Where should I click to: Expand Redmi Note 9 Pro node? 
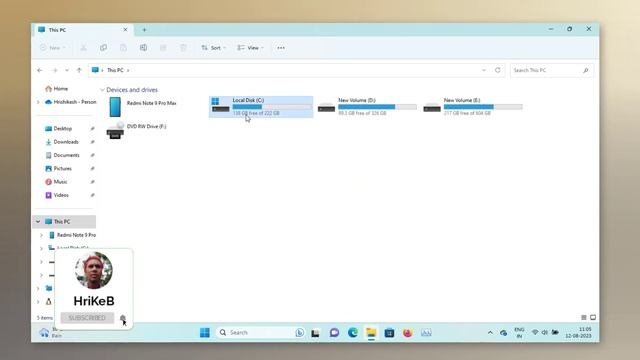(41, 235)
